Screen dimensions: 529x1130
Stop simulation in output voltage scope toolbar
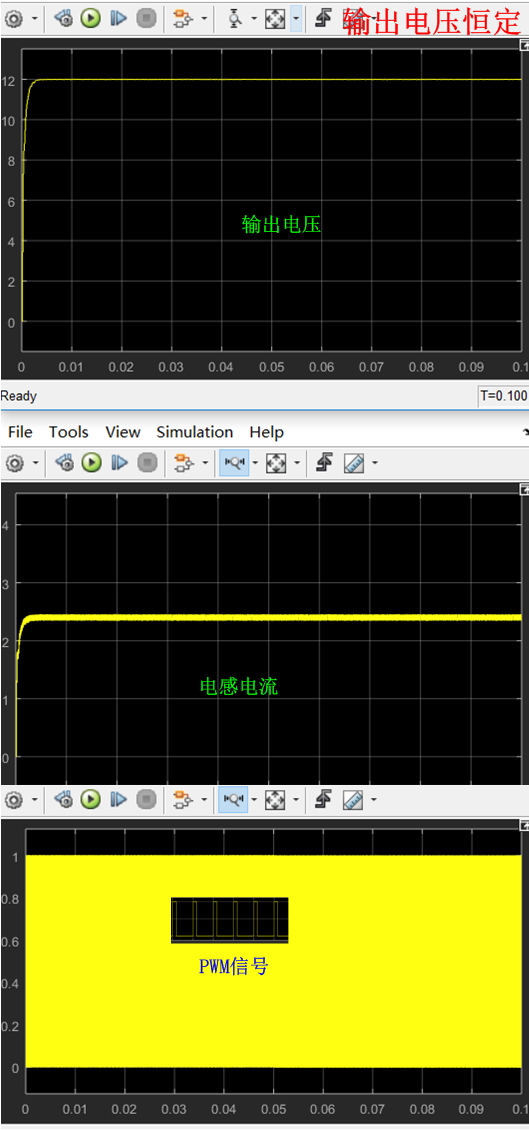click(x=146, y=19)
